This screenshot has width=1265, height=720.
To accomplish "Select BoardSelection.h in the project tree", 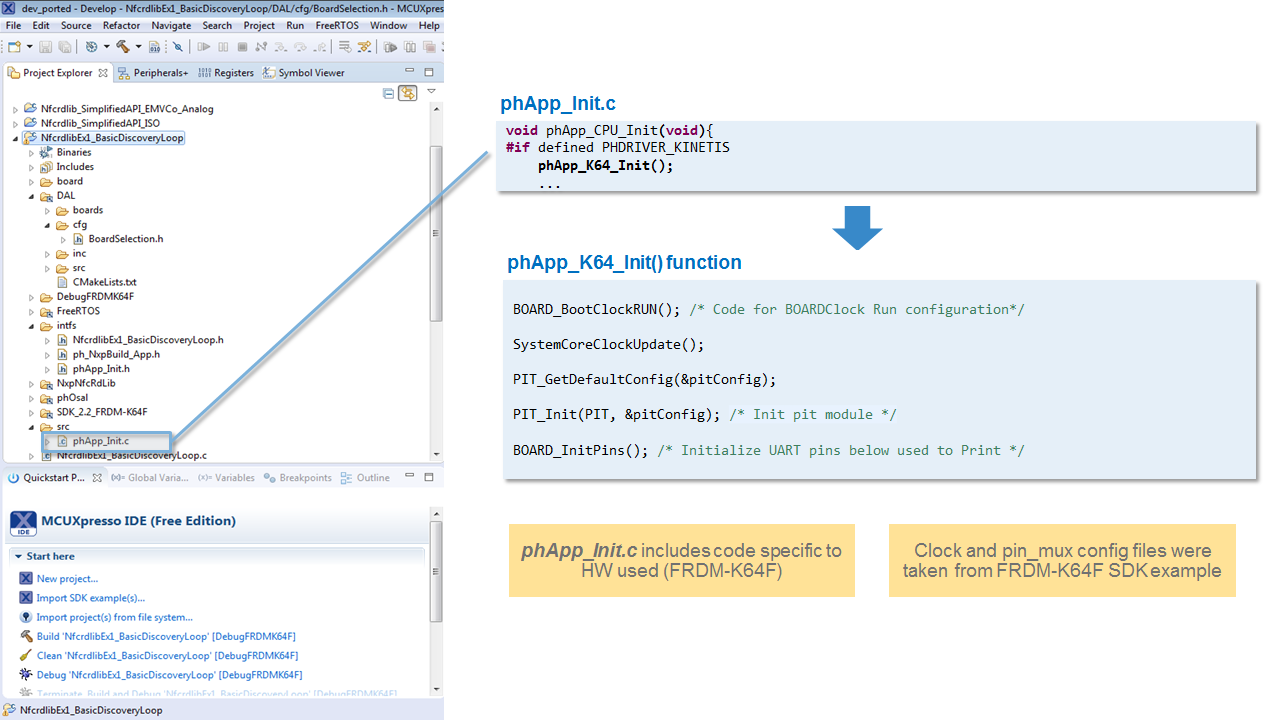I will [x=125, y=239].
